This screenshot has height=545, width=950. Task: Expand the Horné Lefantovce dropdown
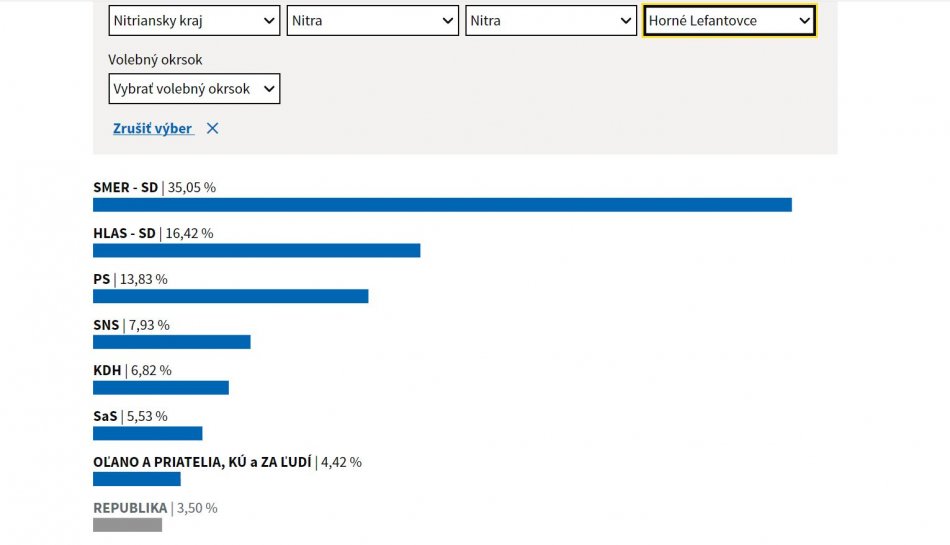729,20
